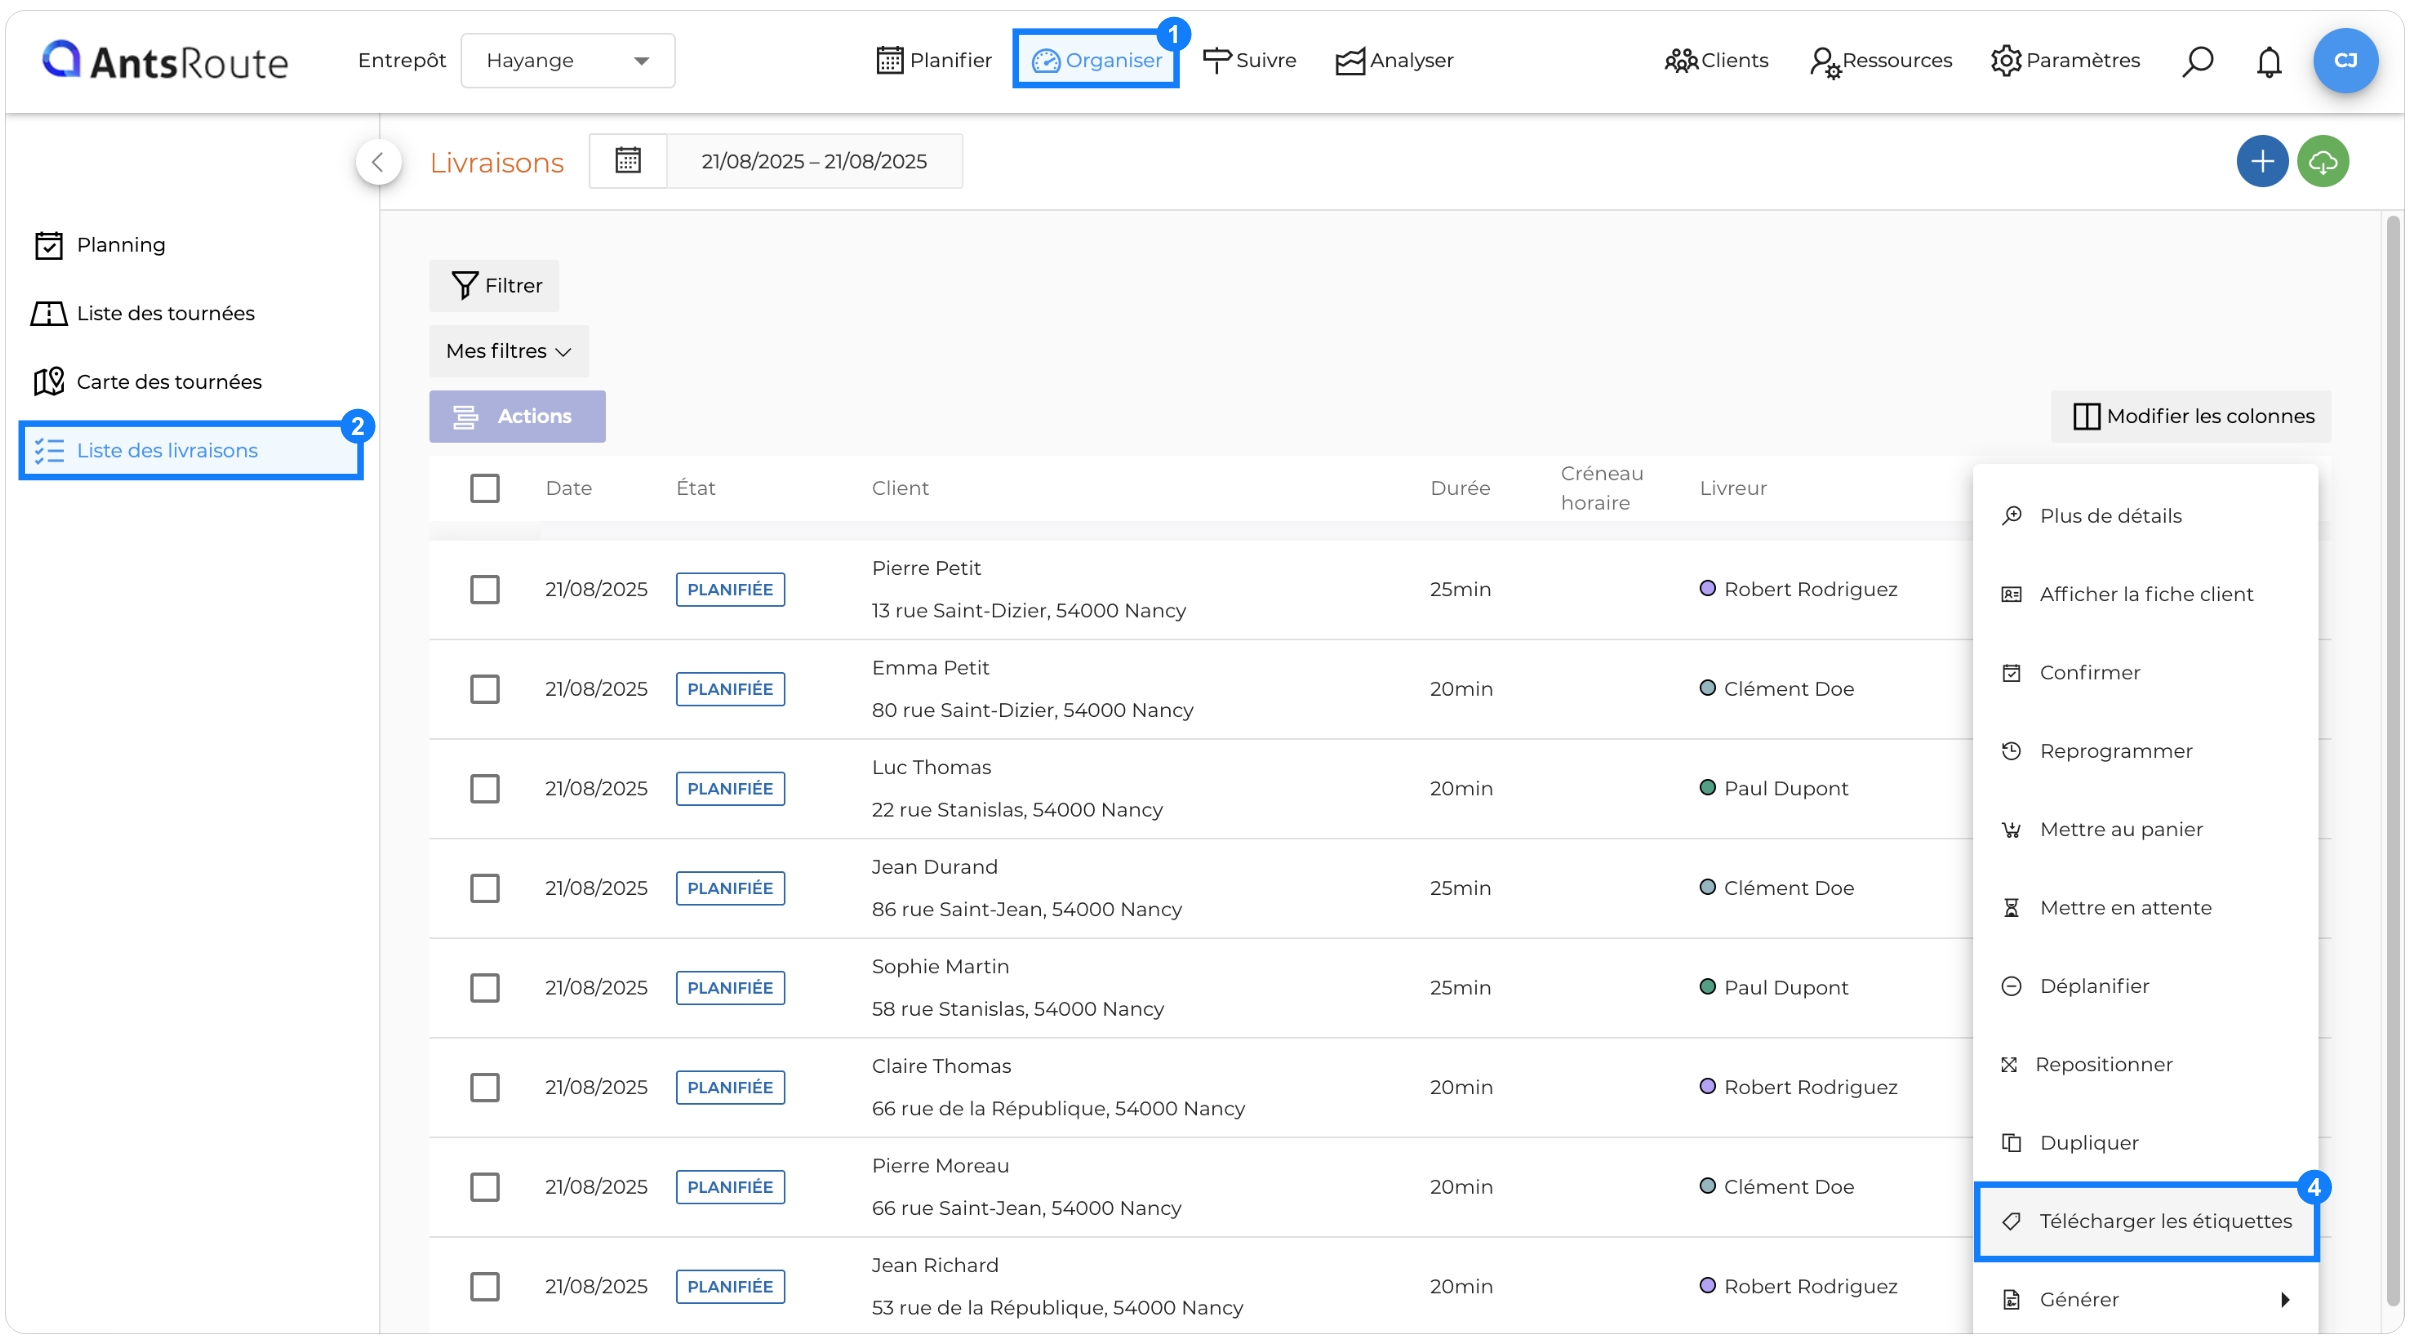The height and width of the screenshot is (1340, 2410).
Task: Open the Suivre top menu
Action: pyautogui.click(x=1249, y=60)
